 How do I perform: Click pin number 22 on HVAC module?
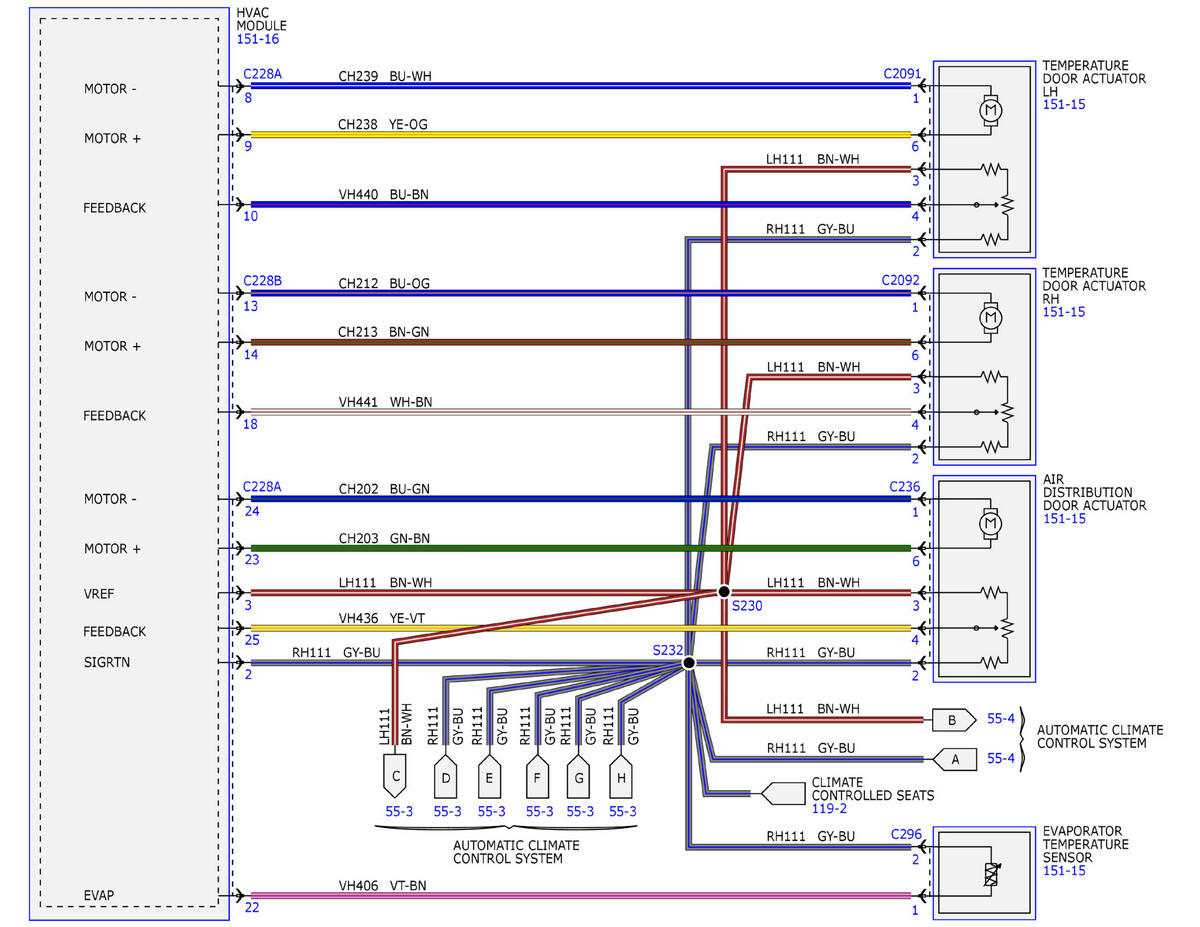pyautogui.click(x=250, y=908)
